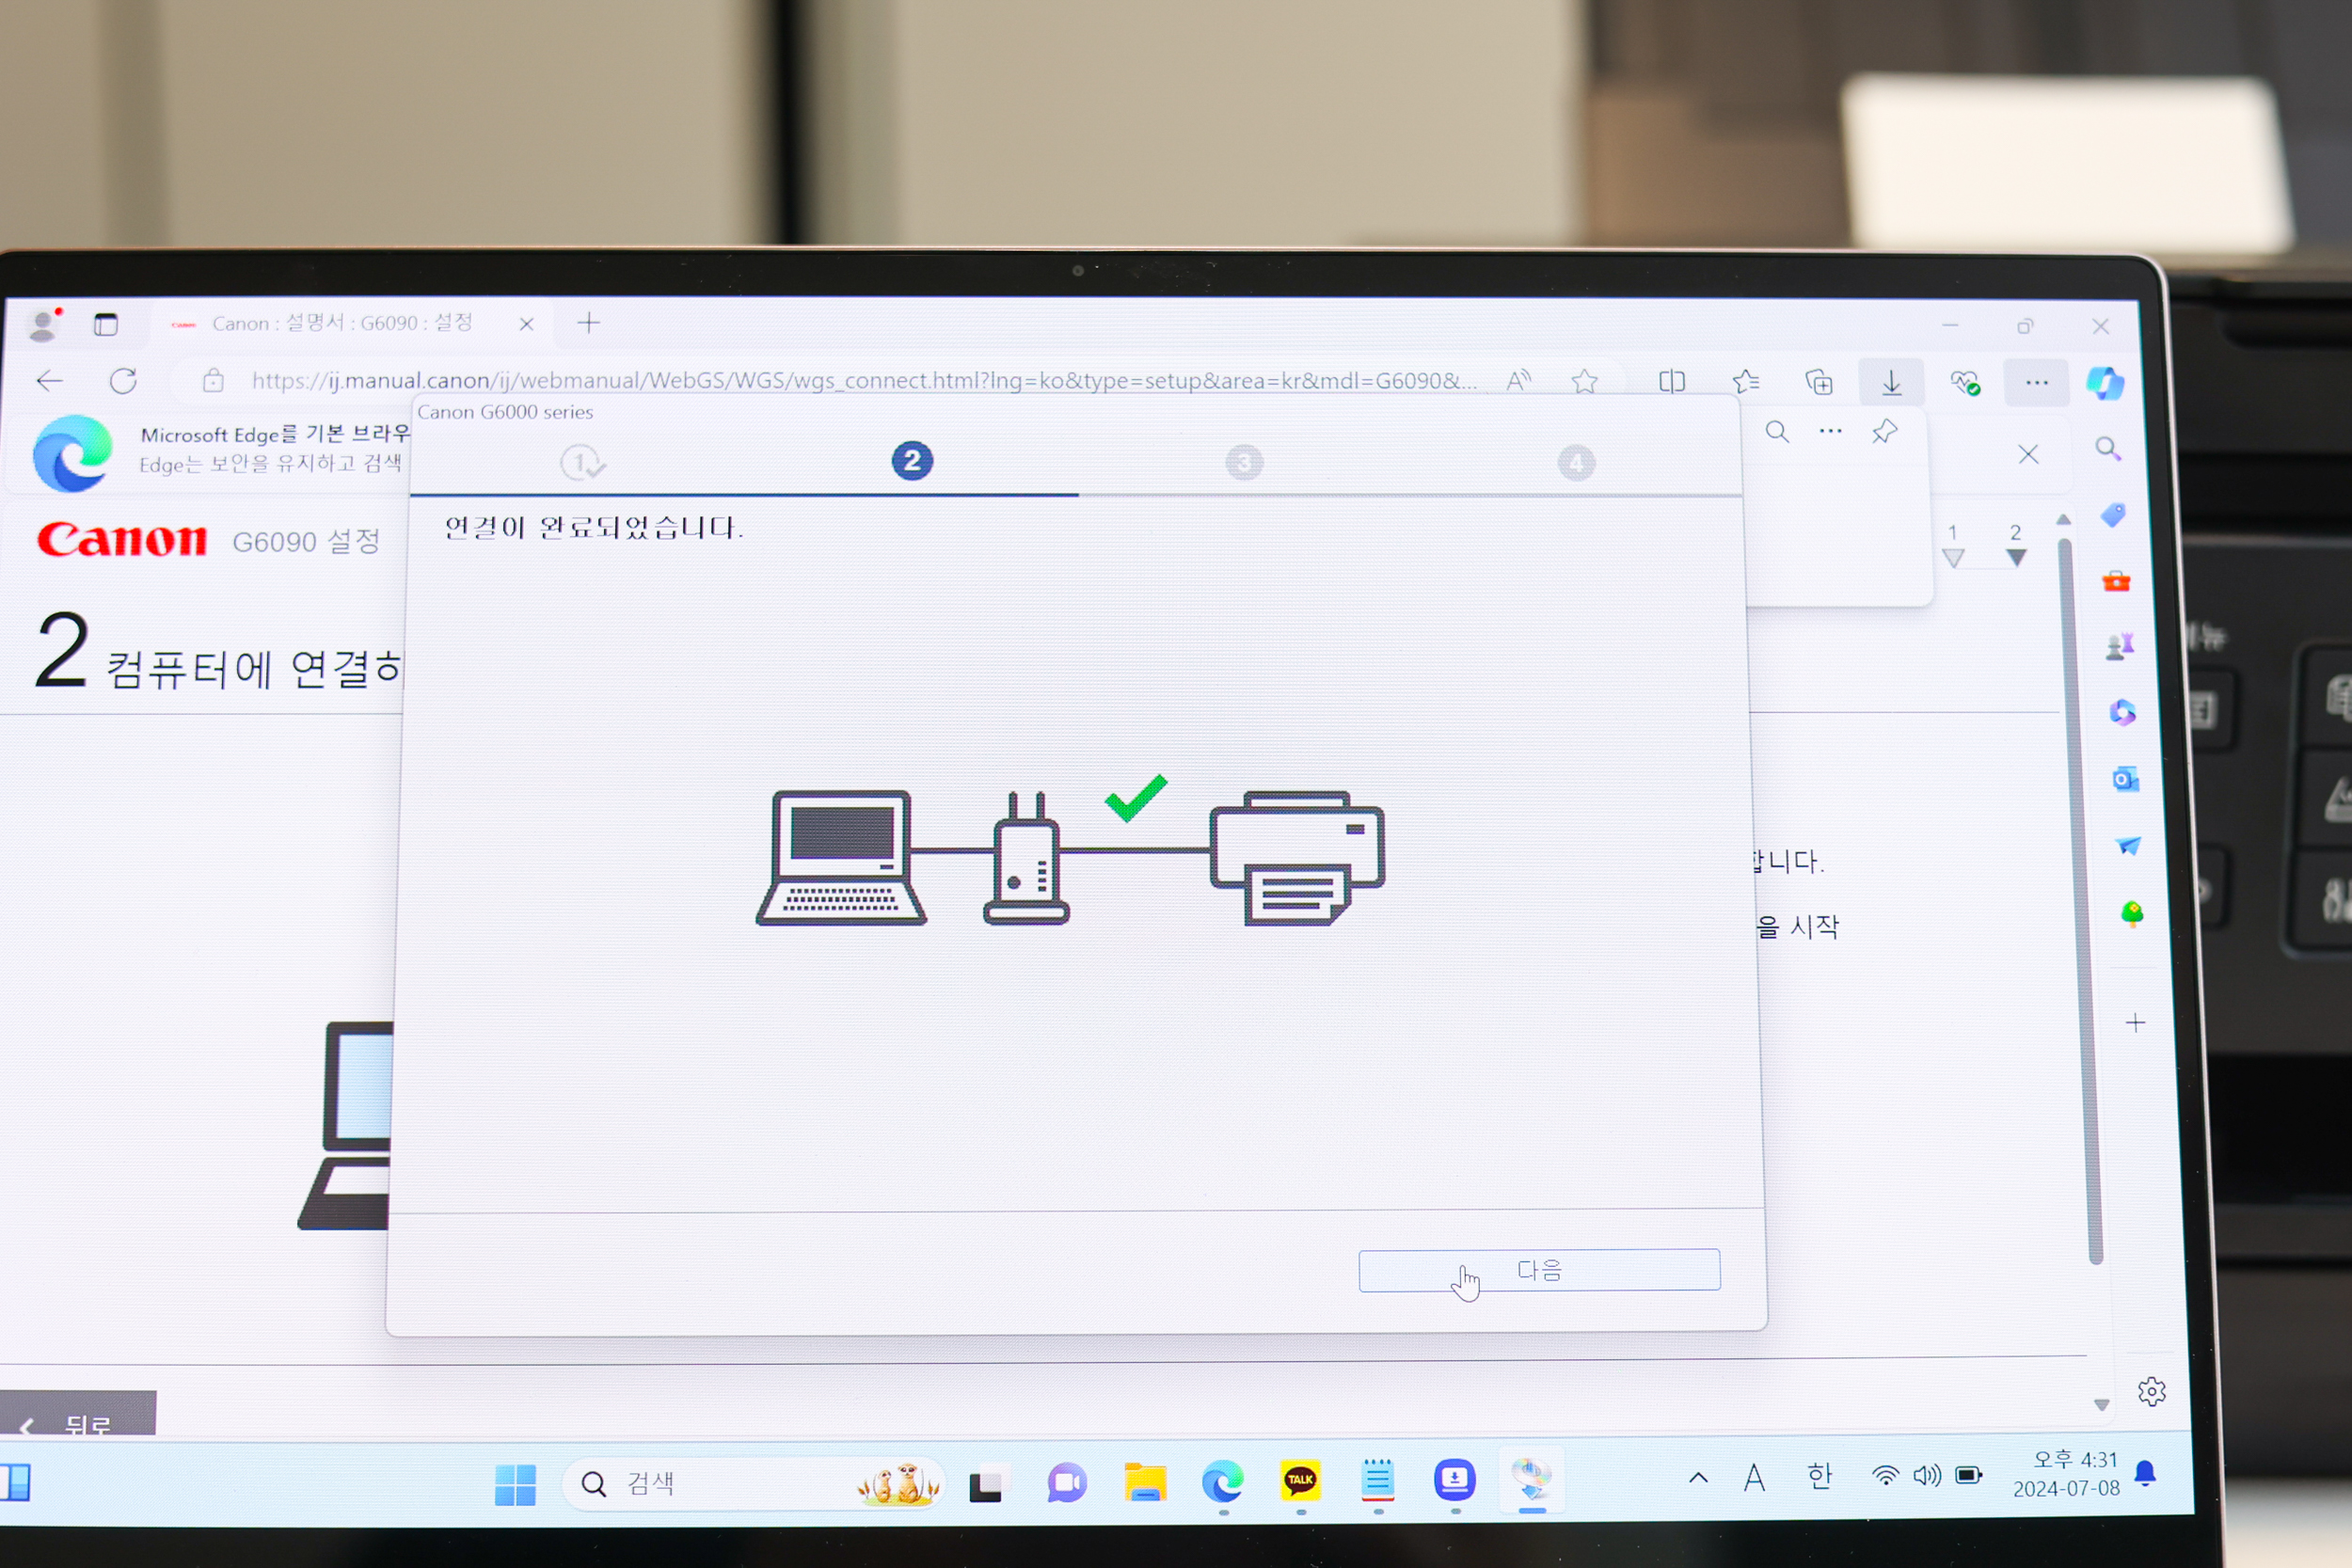Open File Explorer from the taskbar

coord(1145,1482)
